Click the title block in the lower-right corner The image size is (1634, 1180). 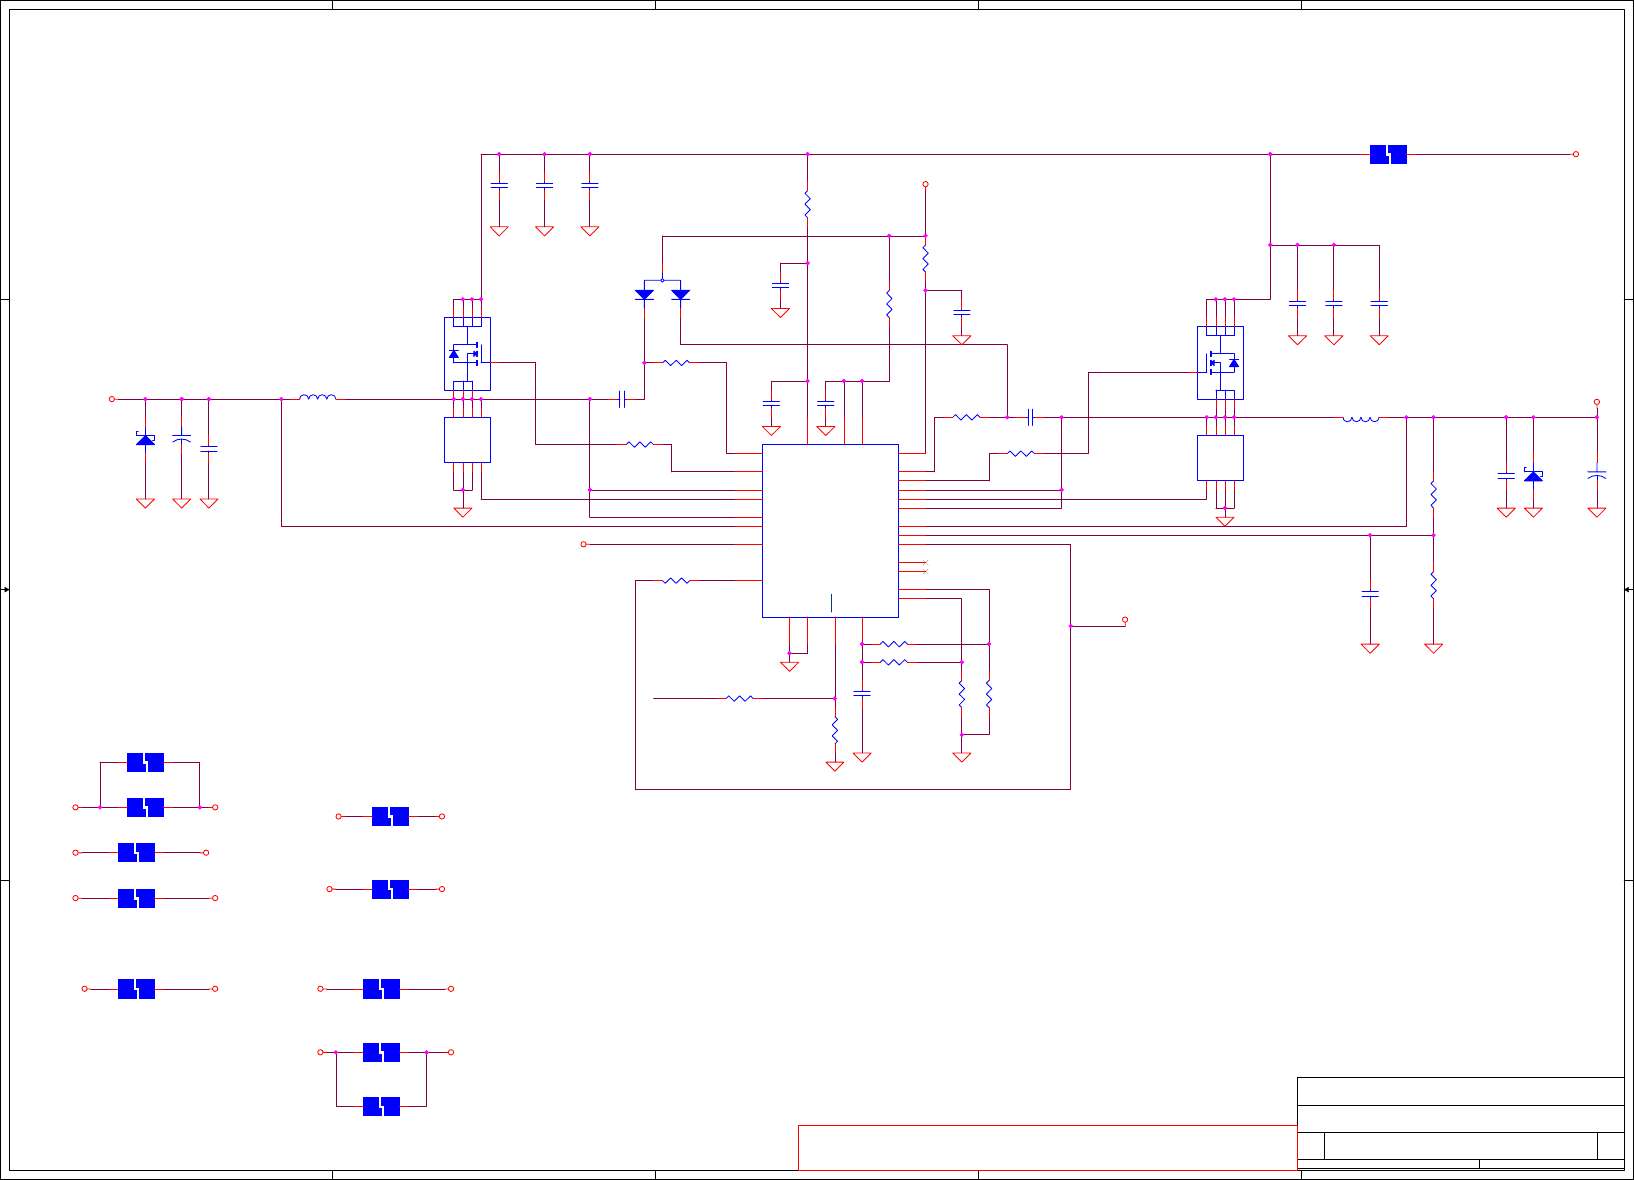(1460, 1123)
